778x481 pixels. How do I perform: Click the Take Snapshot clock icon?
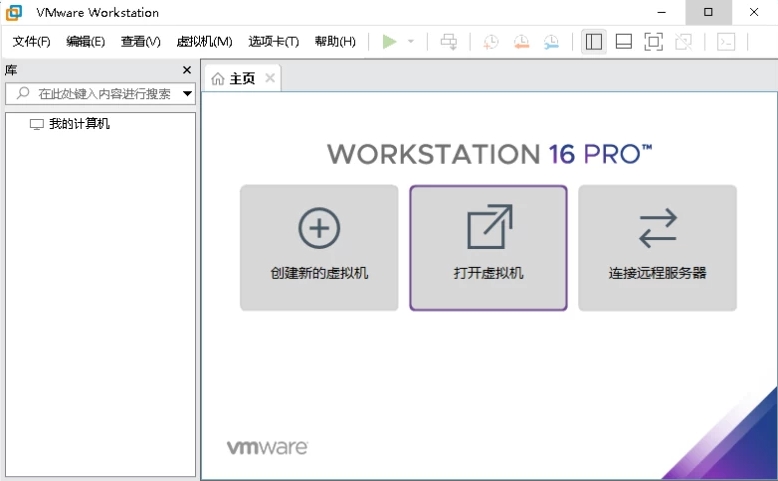pos(491,42)
